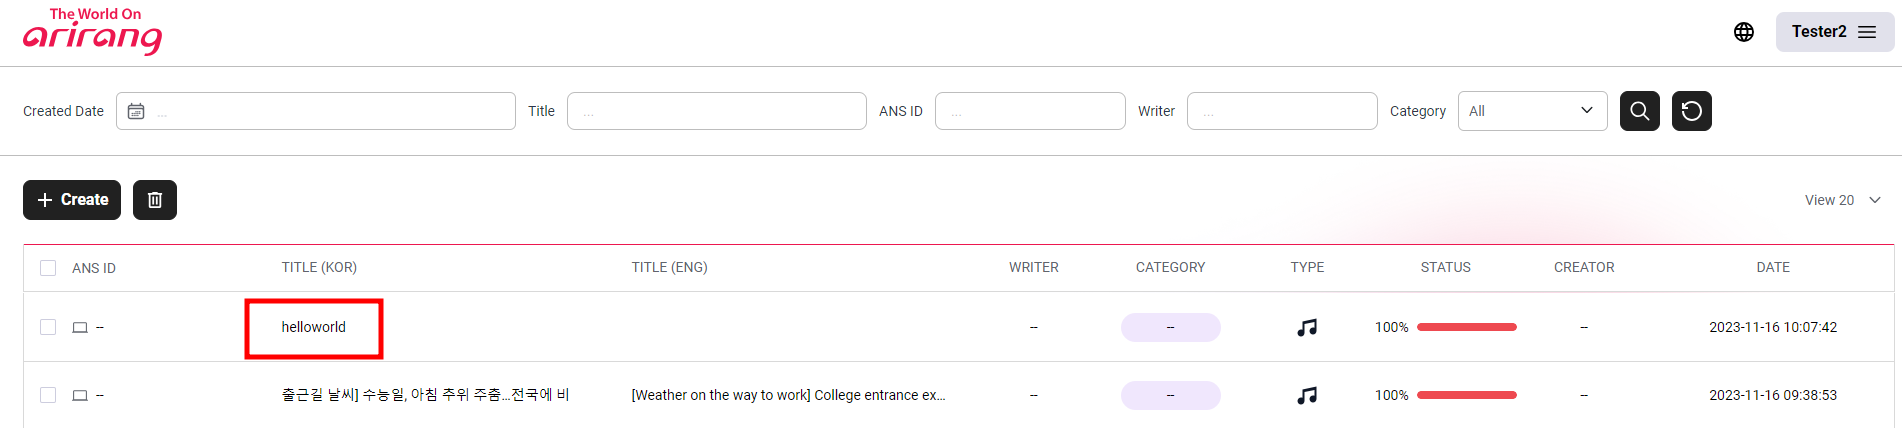The height and width of the screenshot is (428, 1902).
Task: Click the magnifier search button
Action: click(1639, 111)
